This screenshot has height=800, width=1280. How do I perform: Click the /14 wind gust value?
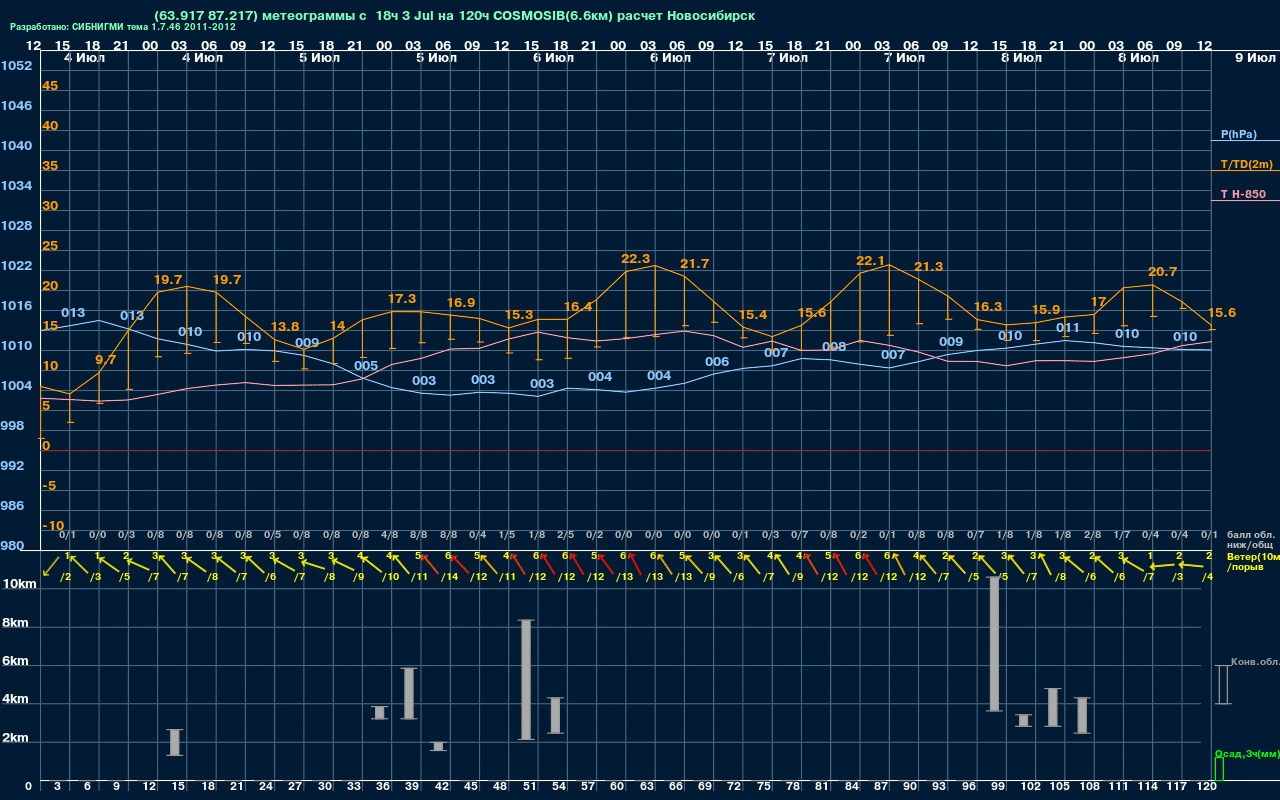pos(451,577)
